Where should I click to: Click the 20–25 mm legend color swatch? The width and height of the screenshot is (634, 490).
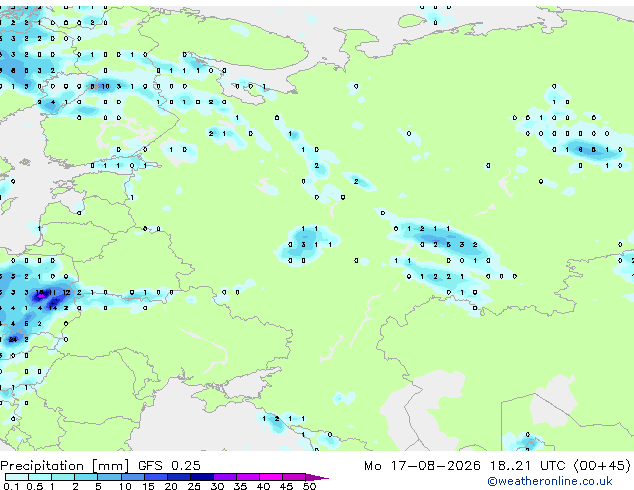coord(178,477)
